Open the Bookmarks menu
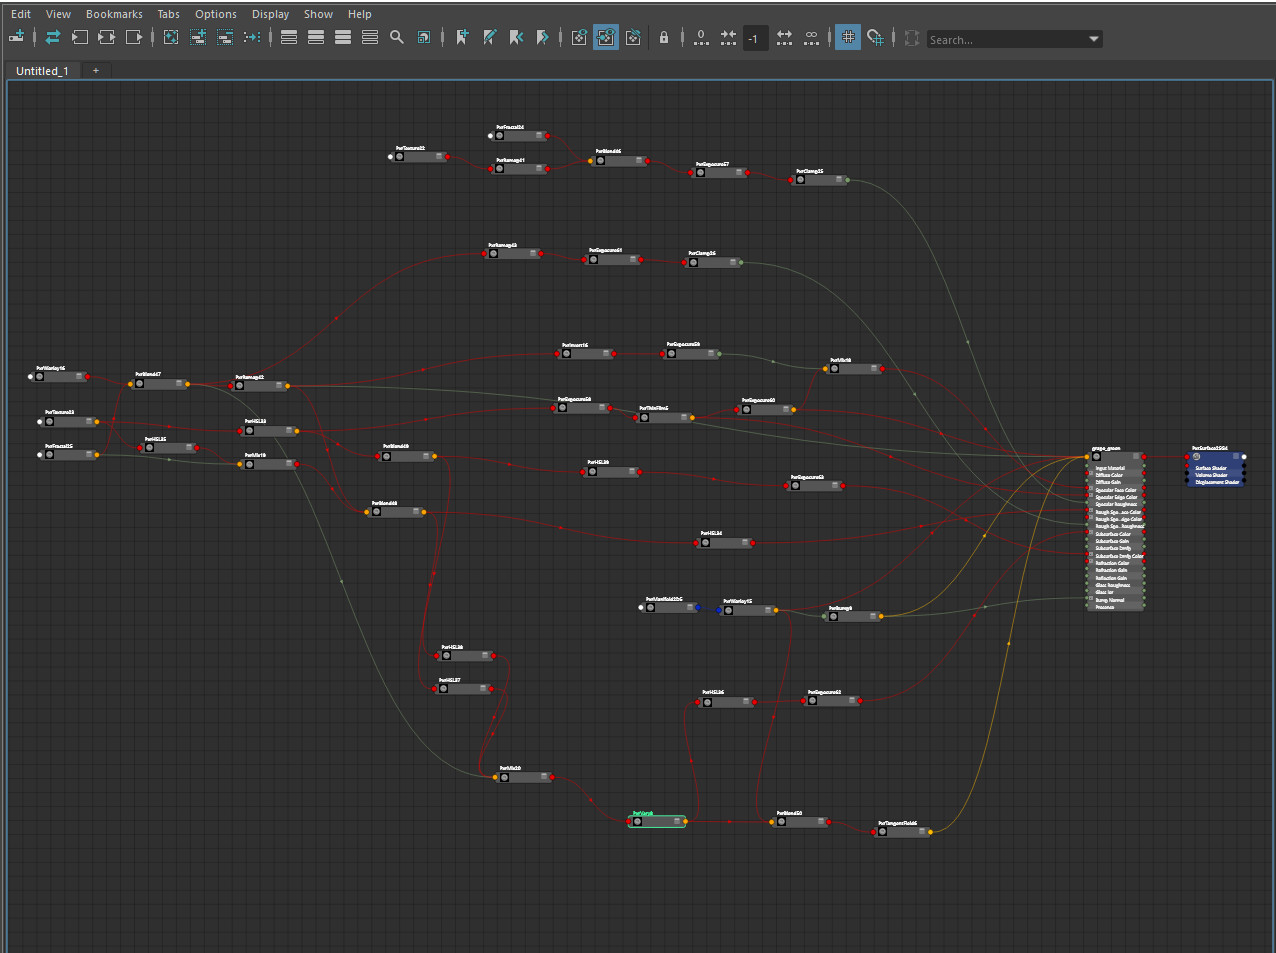This screenshot has width=1276, height=953. click(x=114, y=14)
